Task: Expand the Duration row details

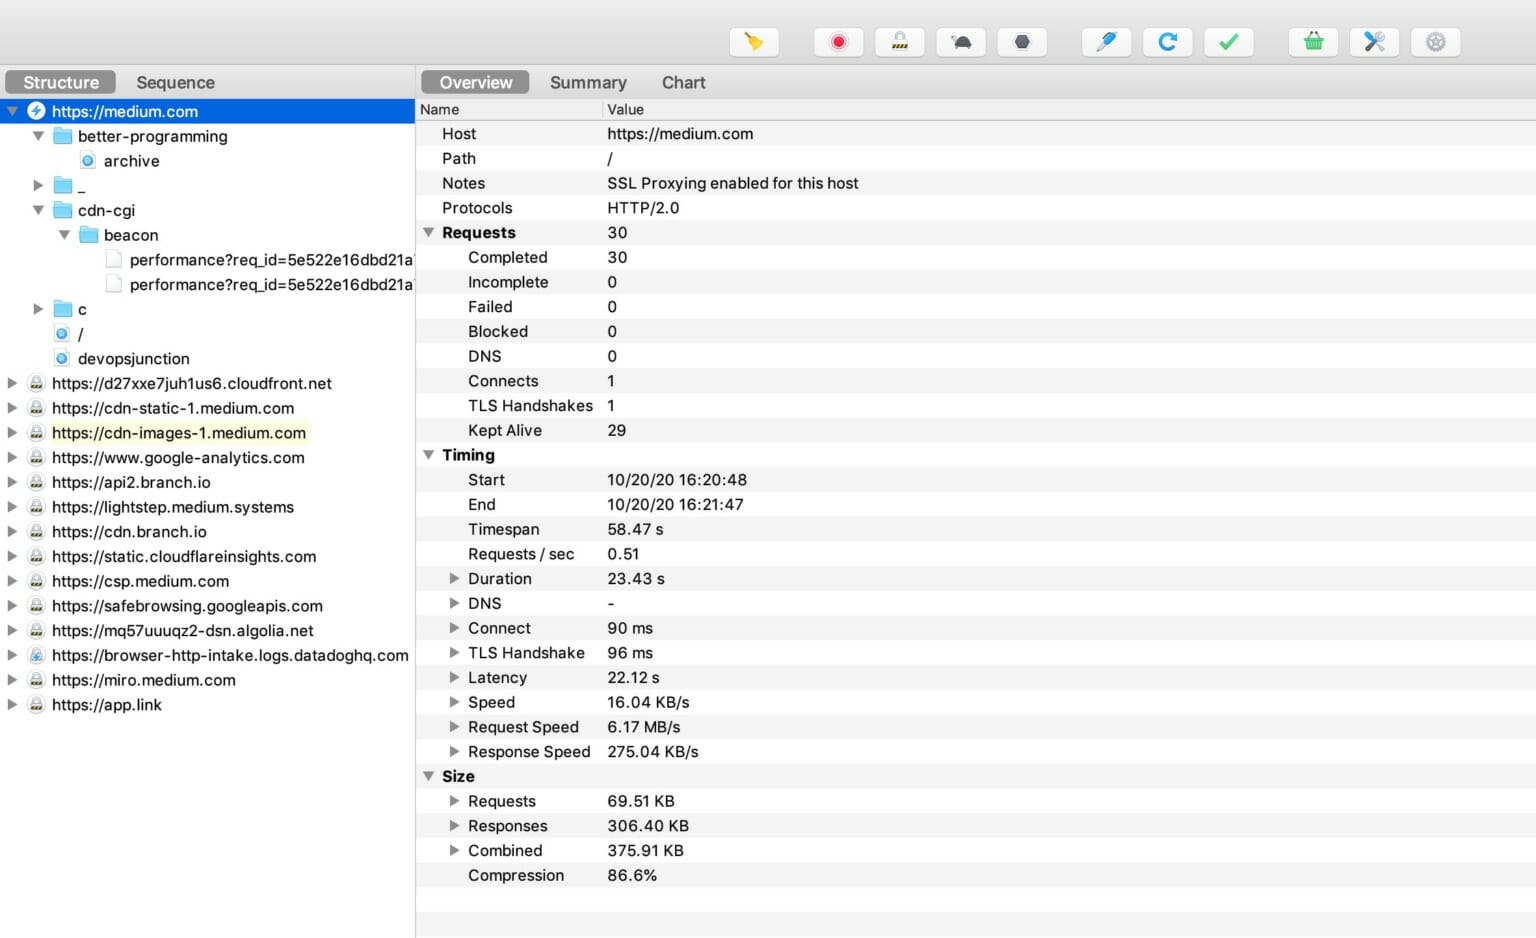Action: click(x=455, y=578)
